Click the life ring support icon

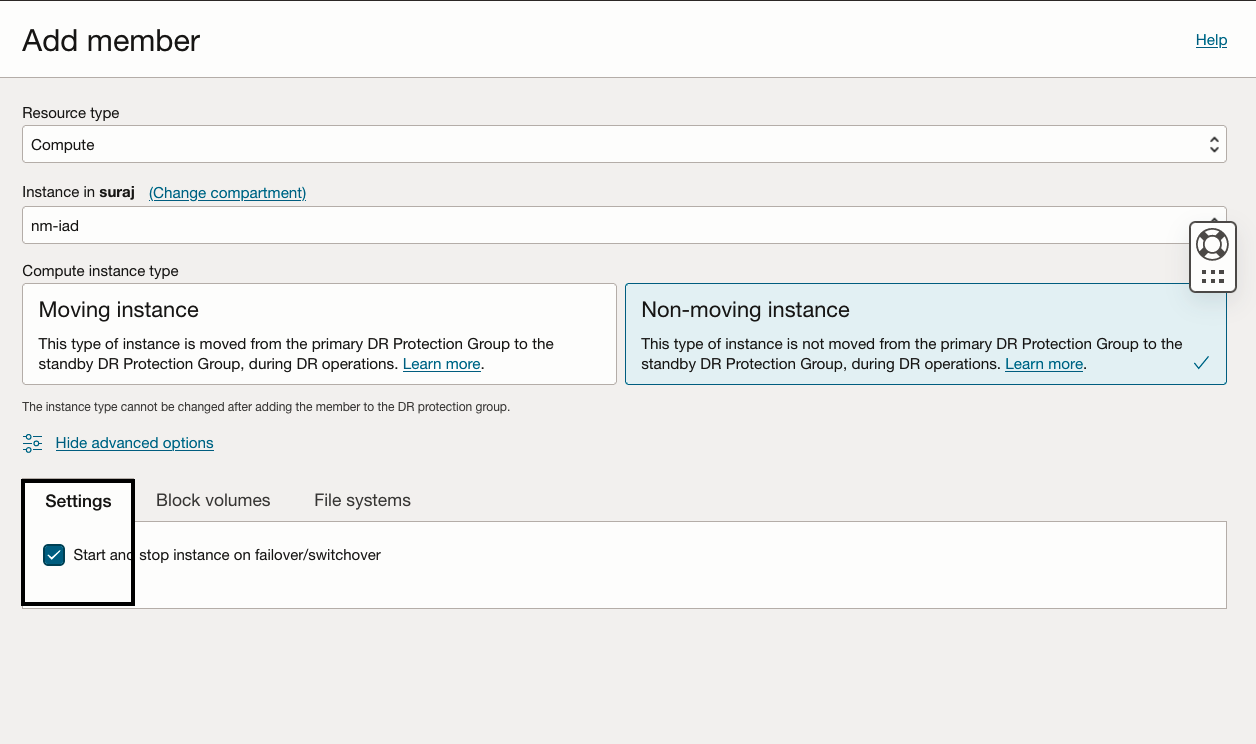pyautogui.click(x=1212, y=244)
